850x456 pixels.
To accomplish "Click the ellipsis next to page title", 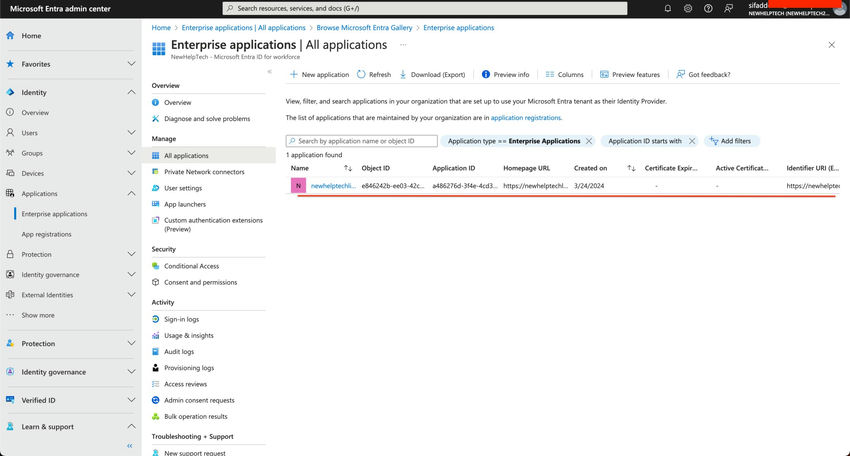I will point(403,45).
